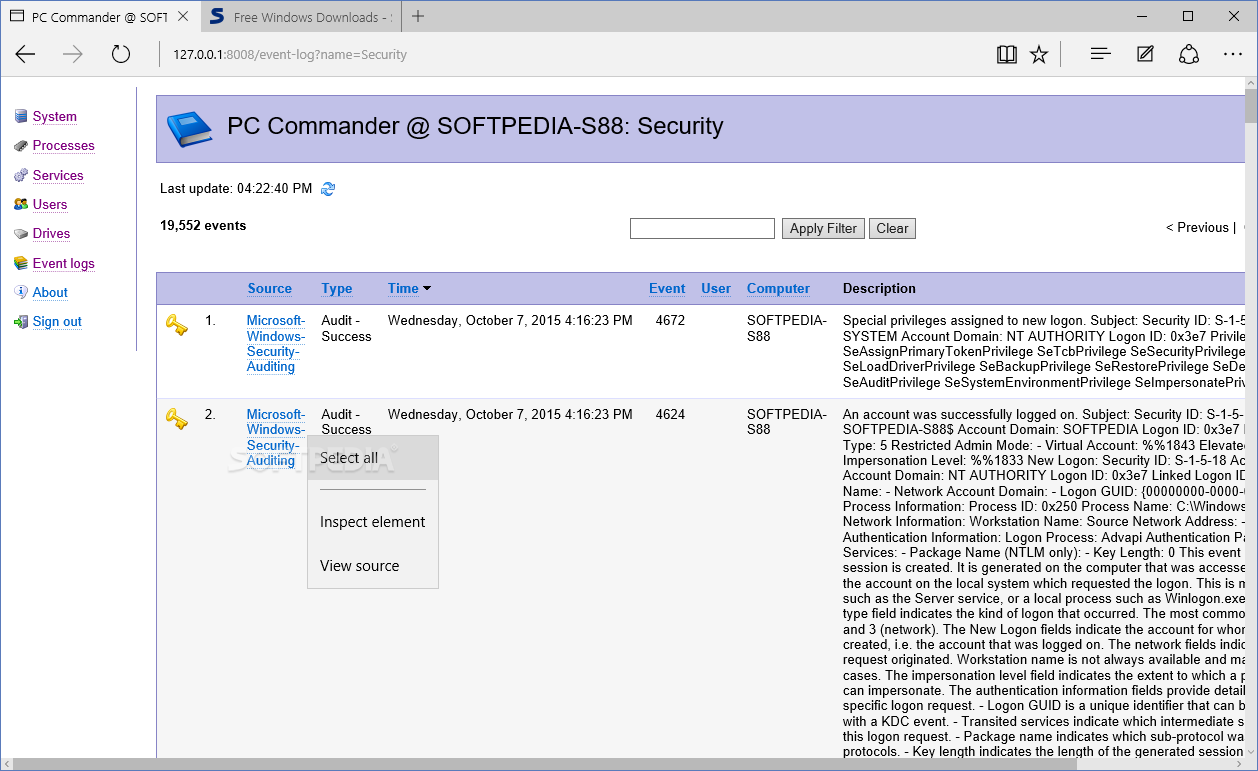This screenshot has width=1258, height=771.
Task: Click the System sidebar icon
Action: [x=21, y=117]
